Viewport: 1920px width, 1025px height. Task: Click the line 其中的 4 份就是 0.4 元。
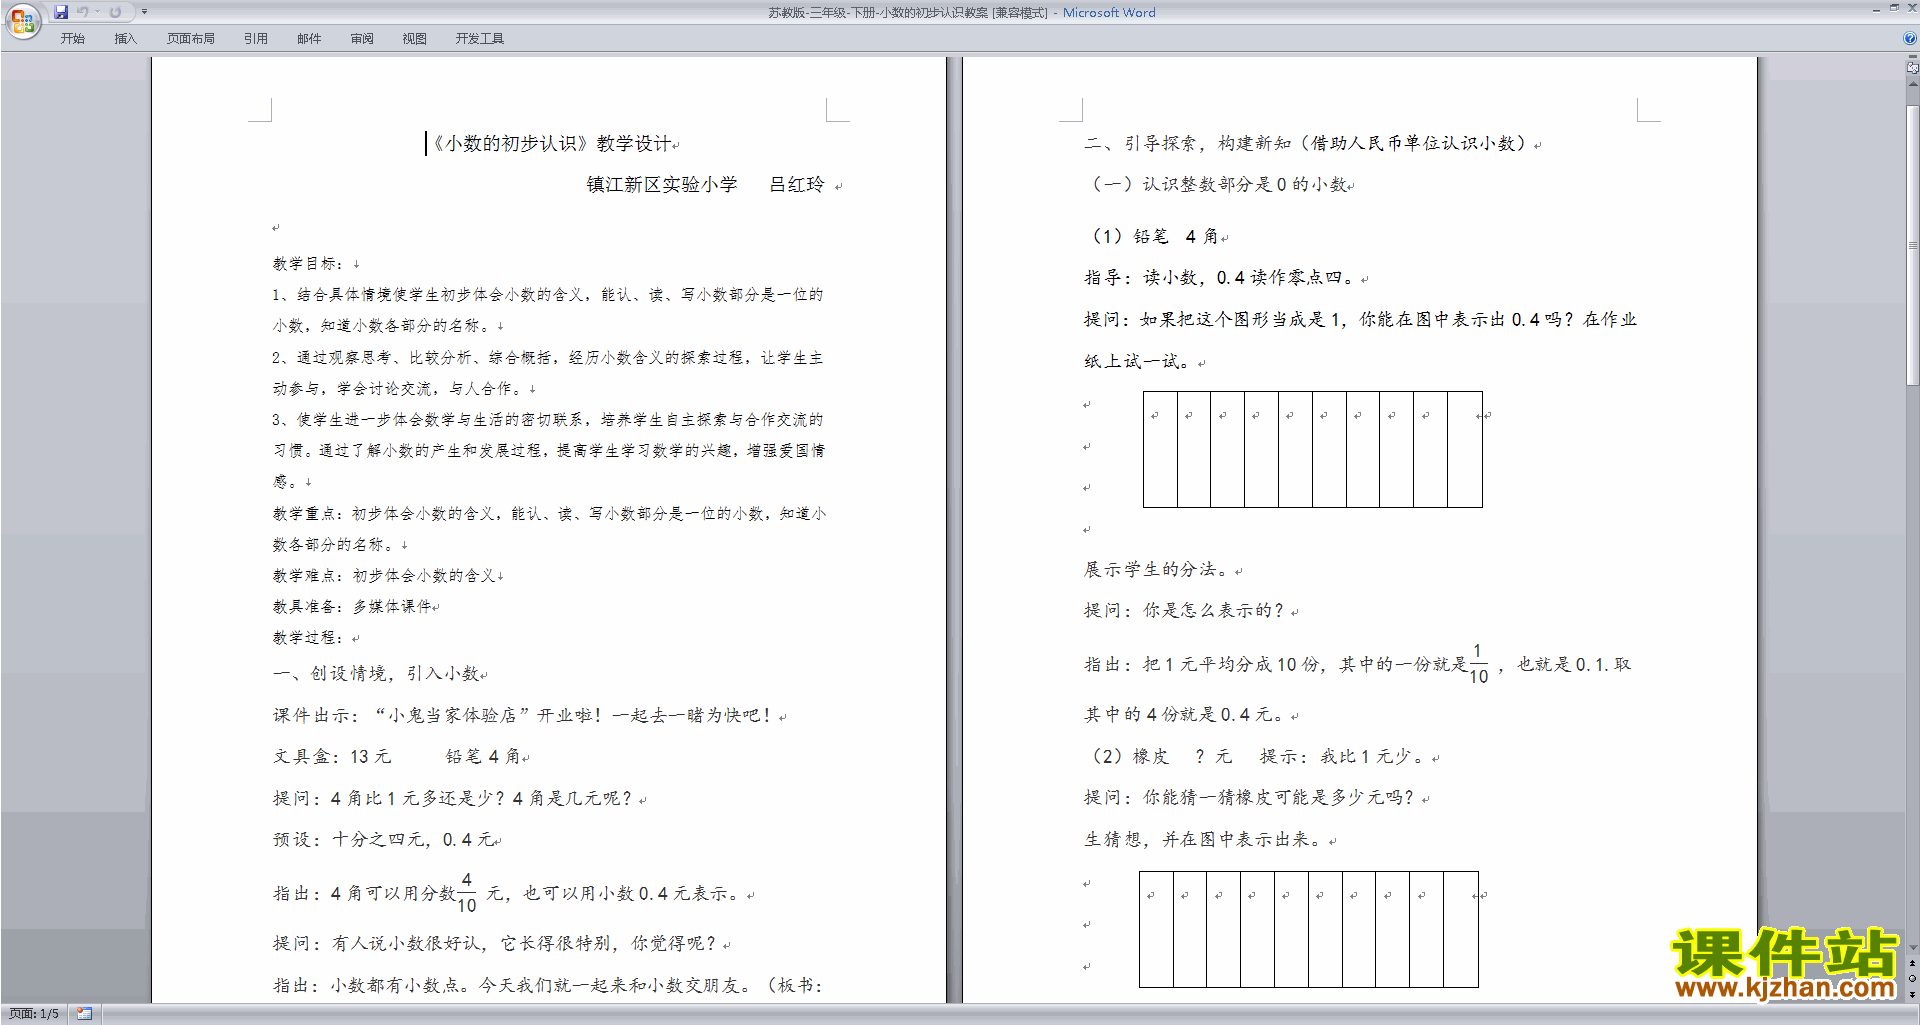tap(1190, 715)
